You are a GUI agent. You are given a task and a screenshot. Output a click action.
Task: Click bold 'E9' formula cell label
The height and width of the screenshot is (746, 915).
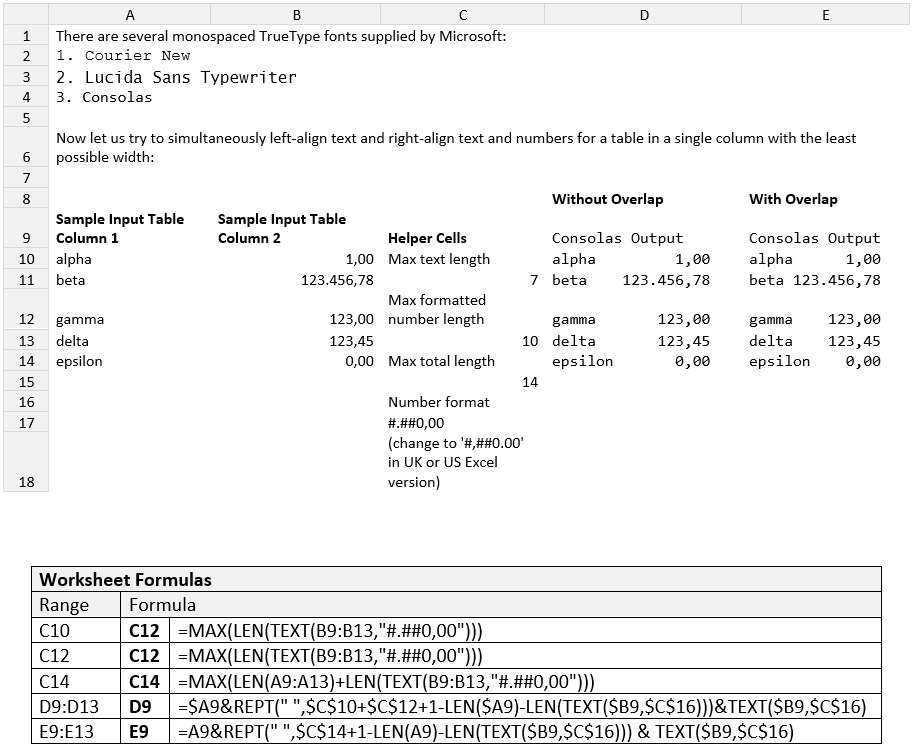tap(139, 731)
